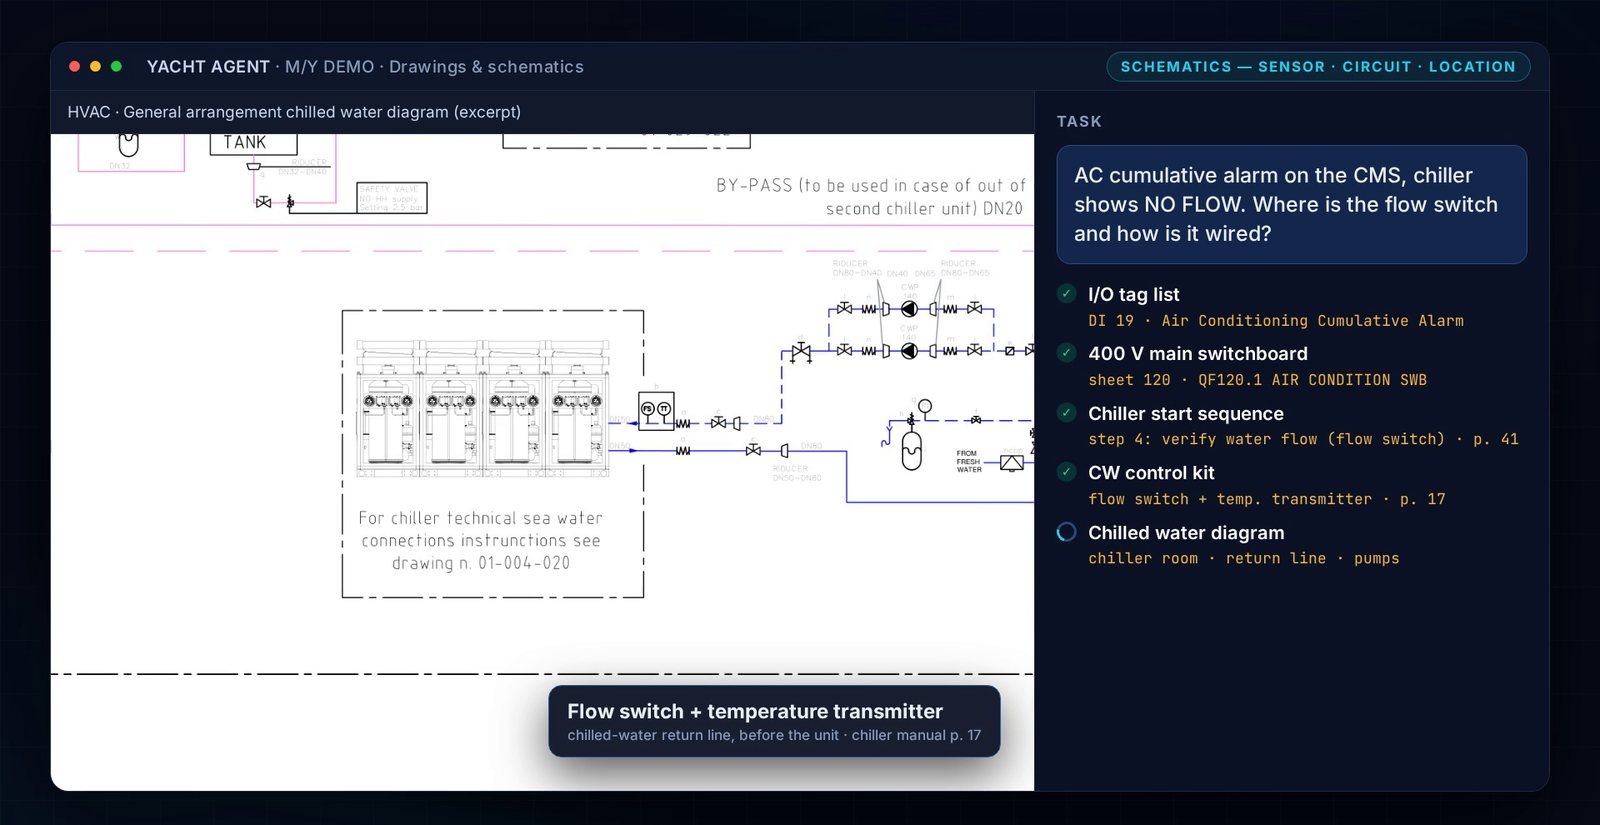The image size is (1600, 825).
Task: Close the window with the red button
Action: coord(74,66)
